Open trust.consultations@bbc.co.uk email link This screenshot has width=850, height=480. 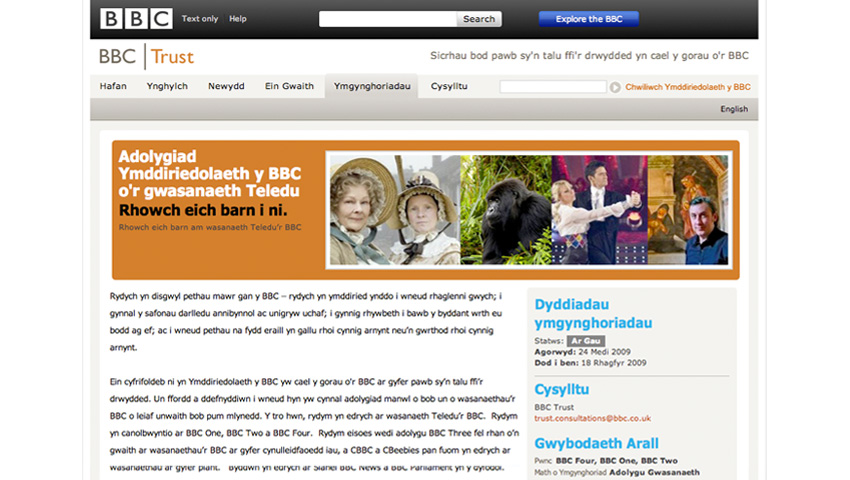(592, 418)
